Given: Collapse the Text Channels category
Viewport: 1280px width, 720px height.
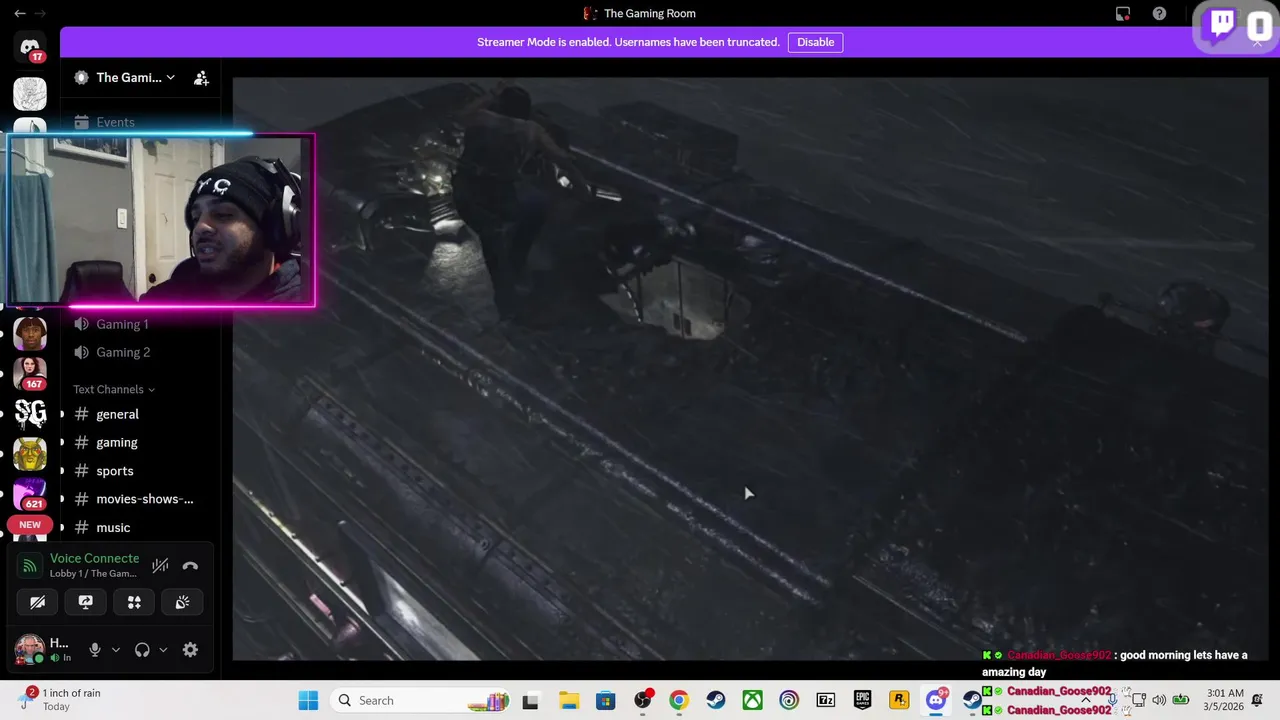Looking at the screenshot, I should [114, 389].
